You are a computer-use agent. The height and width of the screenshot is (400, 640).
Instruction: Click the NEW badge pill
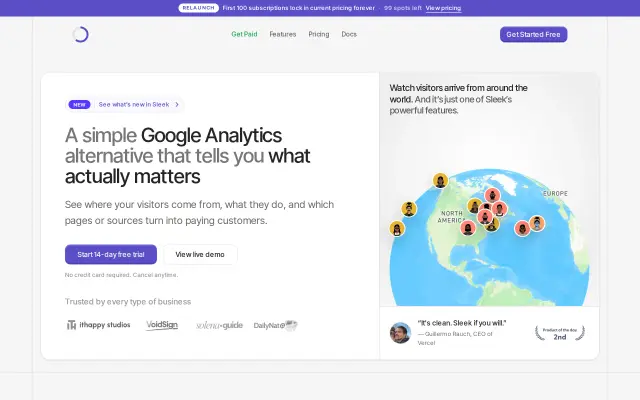click(x=79, y=104)
